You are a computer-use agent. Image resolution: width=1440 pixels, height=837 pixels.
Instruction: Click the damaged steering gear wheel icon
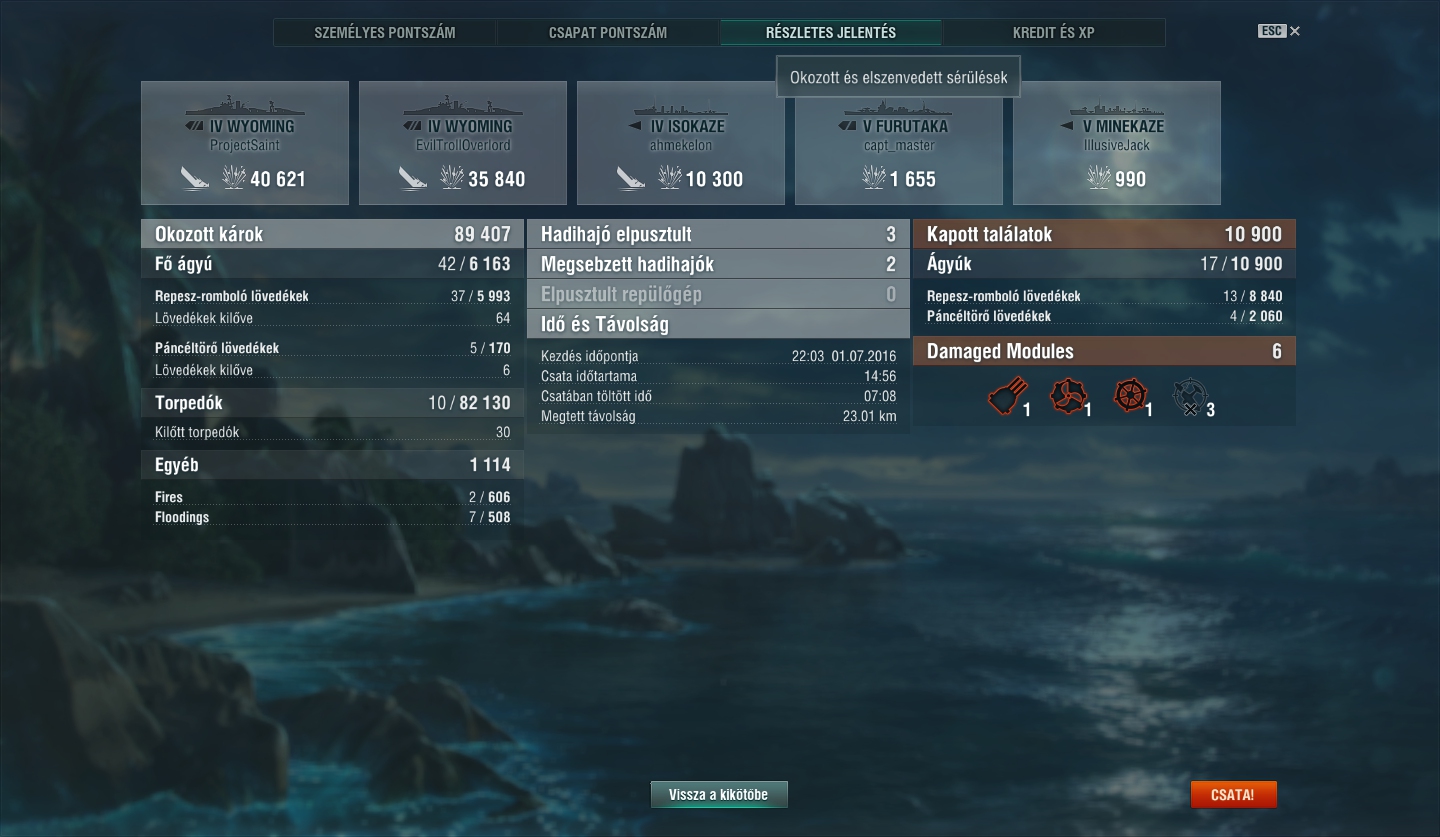1130,397
